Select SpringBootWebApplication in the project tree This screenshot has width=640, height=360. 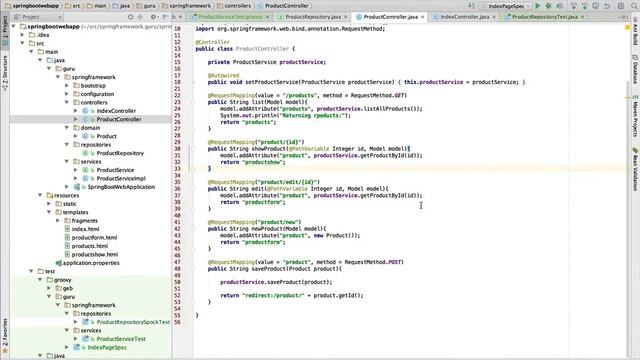121,187
